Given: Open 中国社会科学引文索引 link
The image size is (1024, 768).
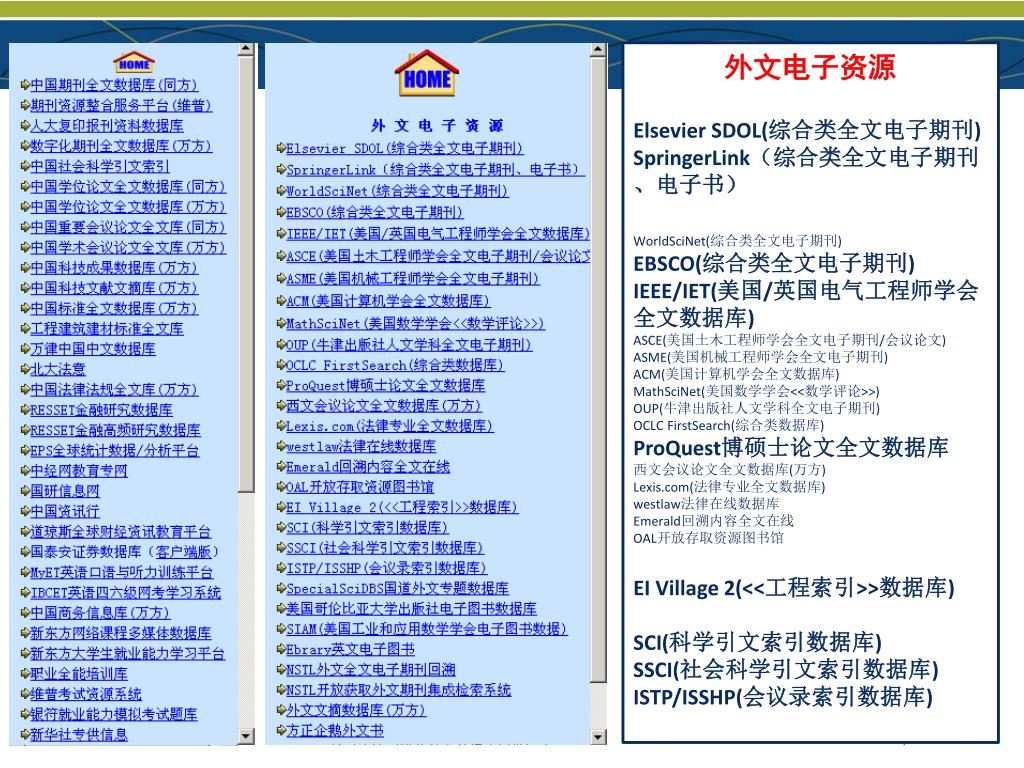Looking at the screenshot, I should (100, 166).
